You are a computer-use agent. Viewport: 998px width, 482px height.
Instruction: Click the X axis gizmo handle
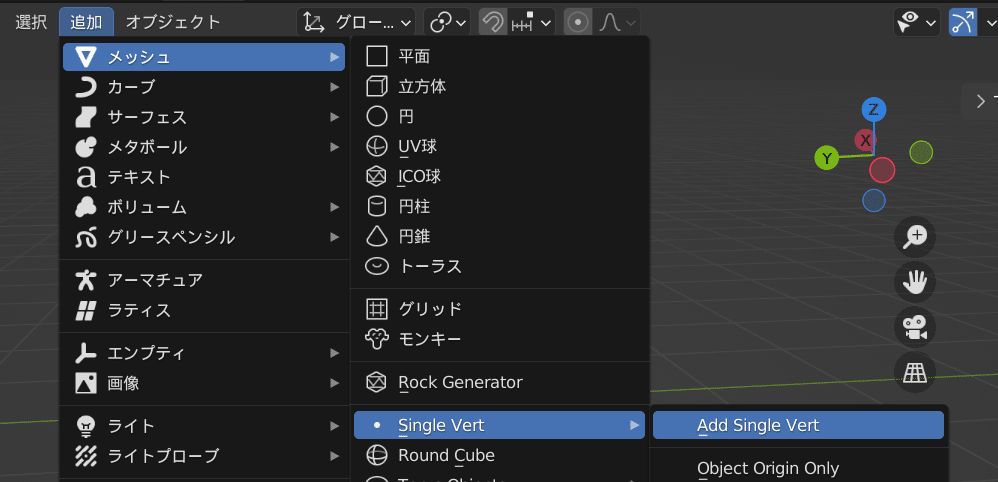click(x=865, y=140)
